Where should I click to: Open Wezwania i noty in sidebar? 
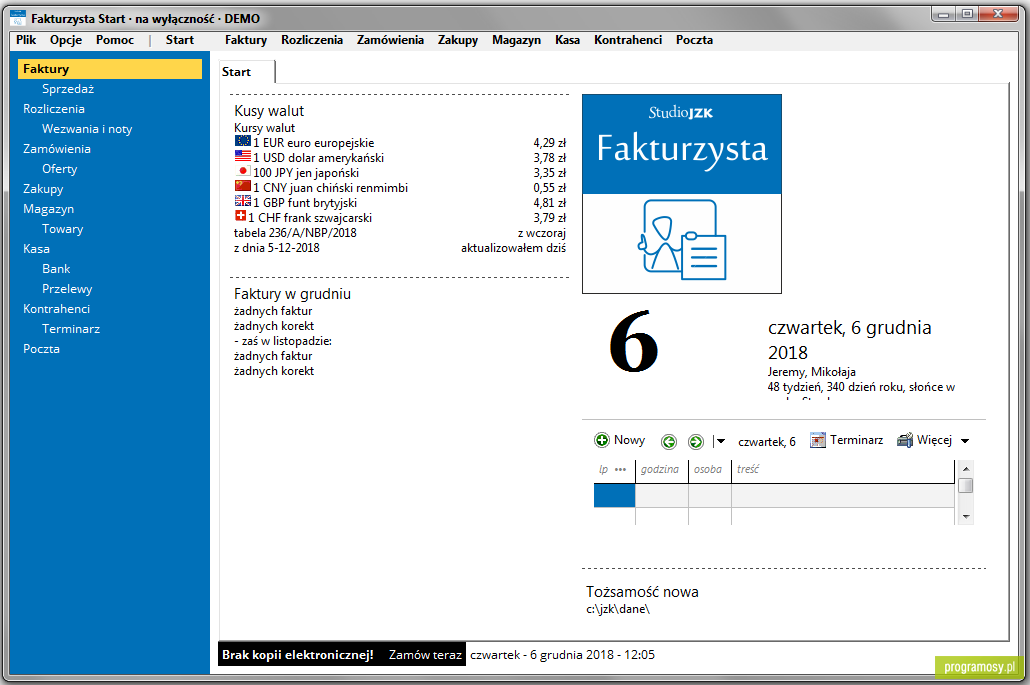click(87, 129)
